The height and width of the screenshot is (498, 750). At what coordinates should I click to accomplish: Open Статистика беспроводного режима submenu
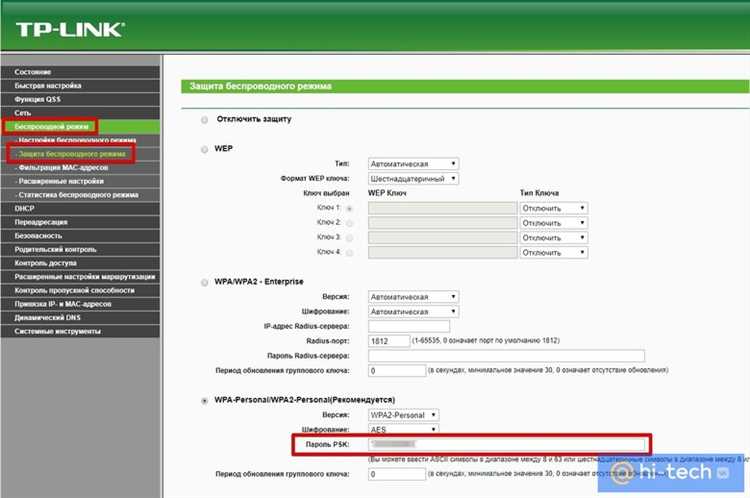tap(80, 195)
